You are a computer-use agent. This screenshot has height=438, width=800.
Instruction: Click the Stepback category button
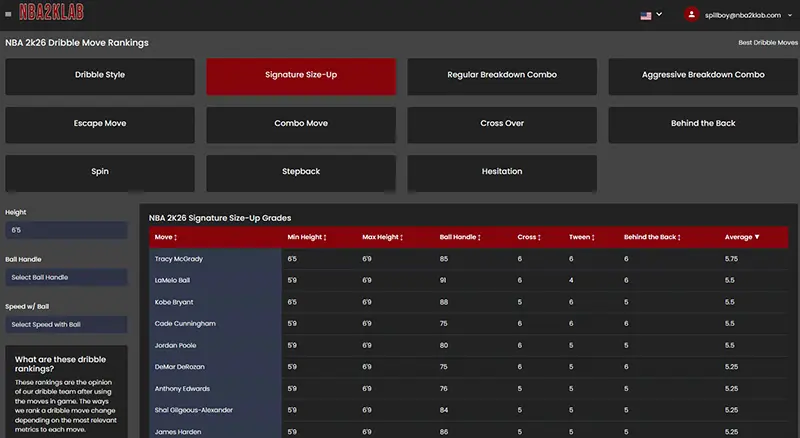pos(301,172)
